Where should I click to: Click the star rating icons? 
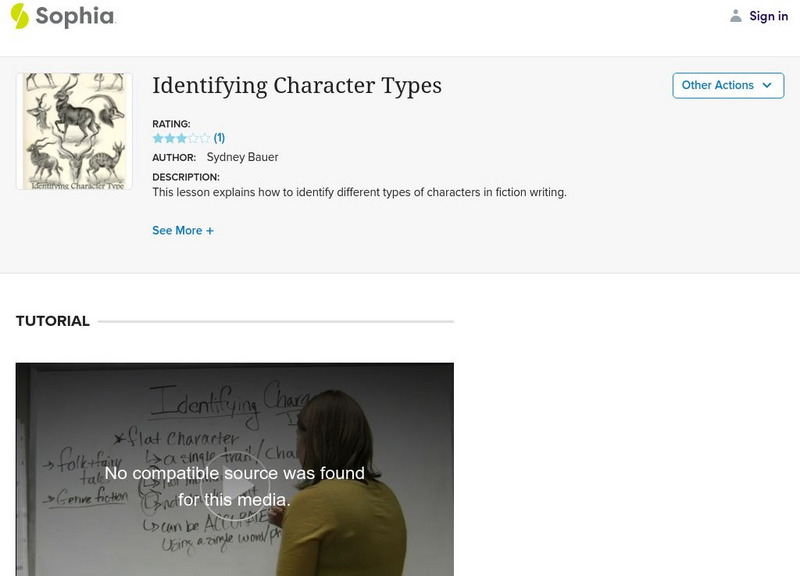181,138
